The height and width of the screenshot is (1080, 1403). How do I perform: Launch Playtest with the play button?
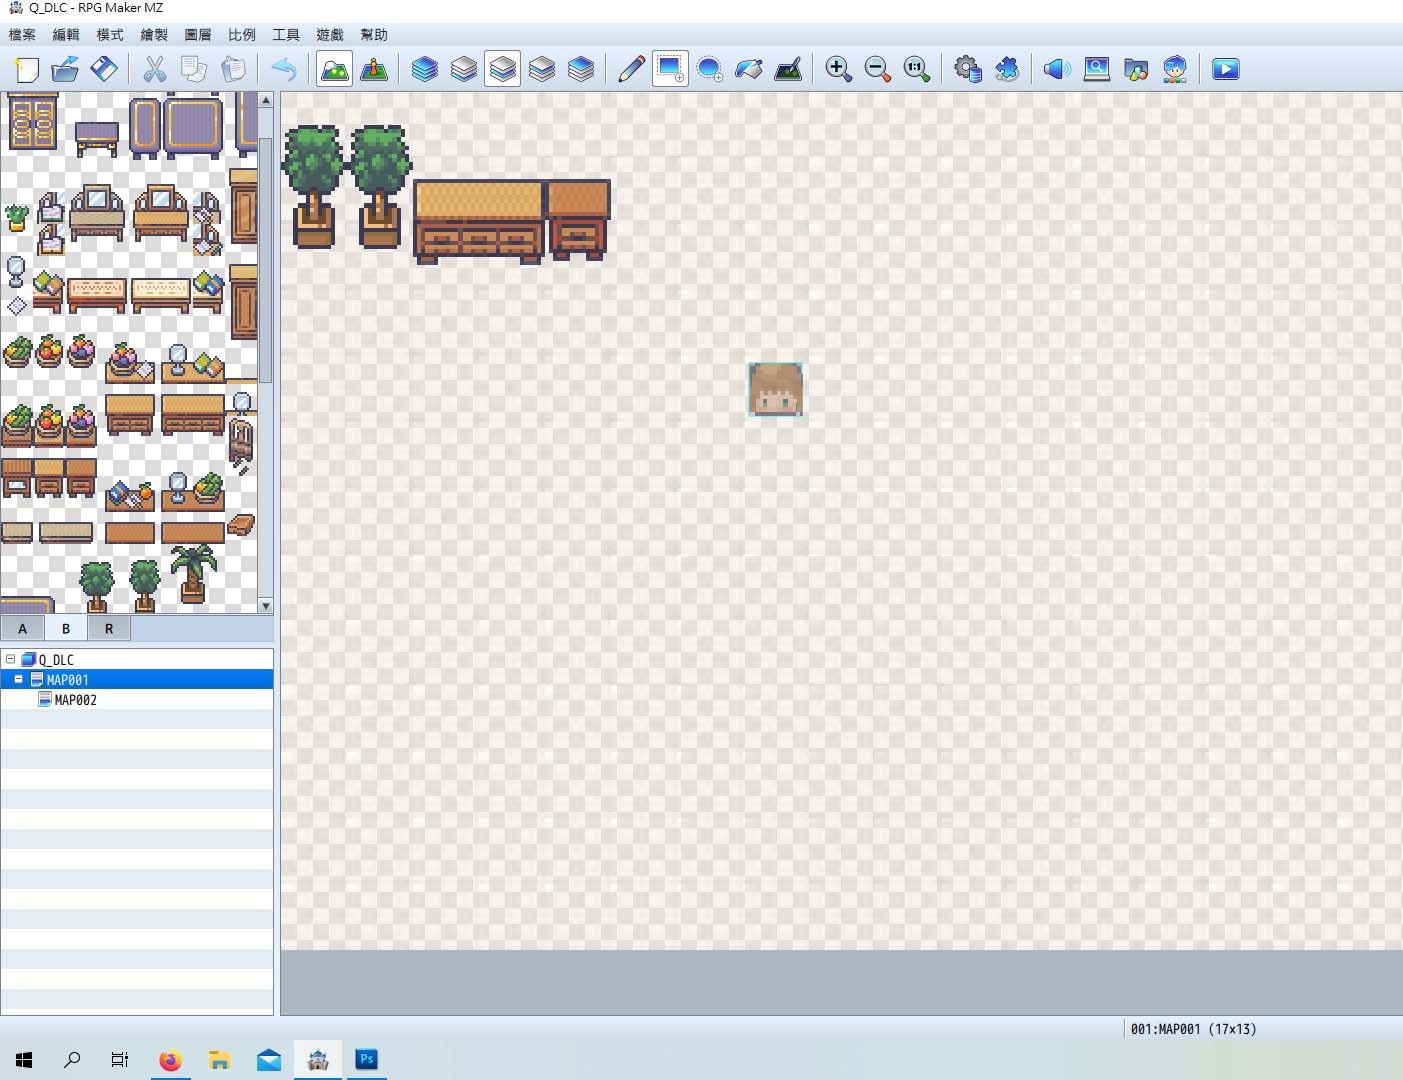(x=1226, y=69)
